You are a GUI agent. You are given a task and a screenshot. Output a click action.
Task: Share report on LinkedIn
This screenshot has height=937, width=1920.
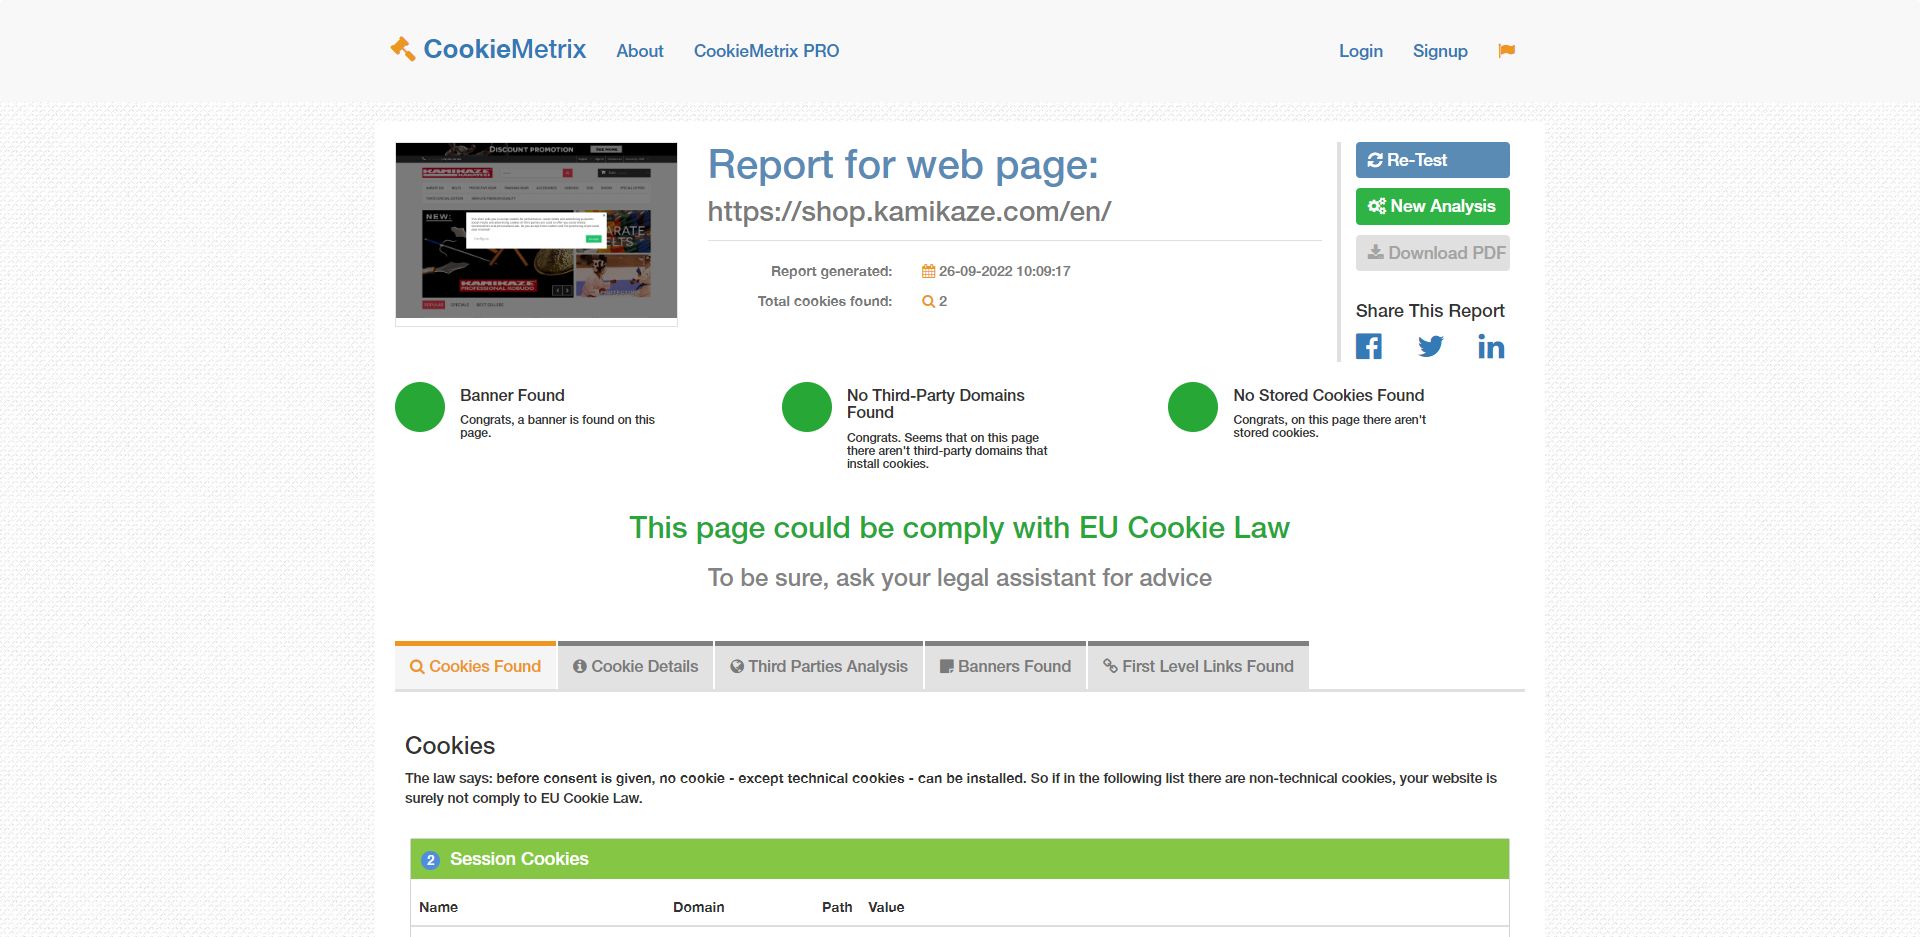[x=1491, y=347]
